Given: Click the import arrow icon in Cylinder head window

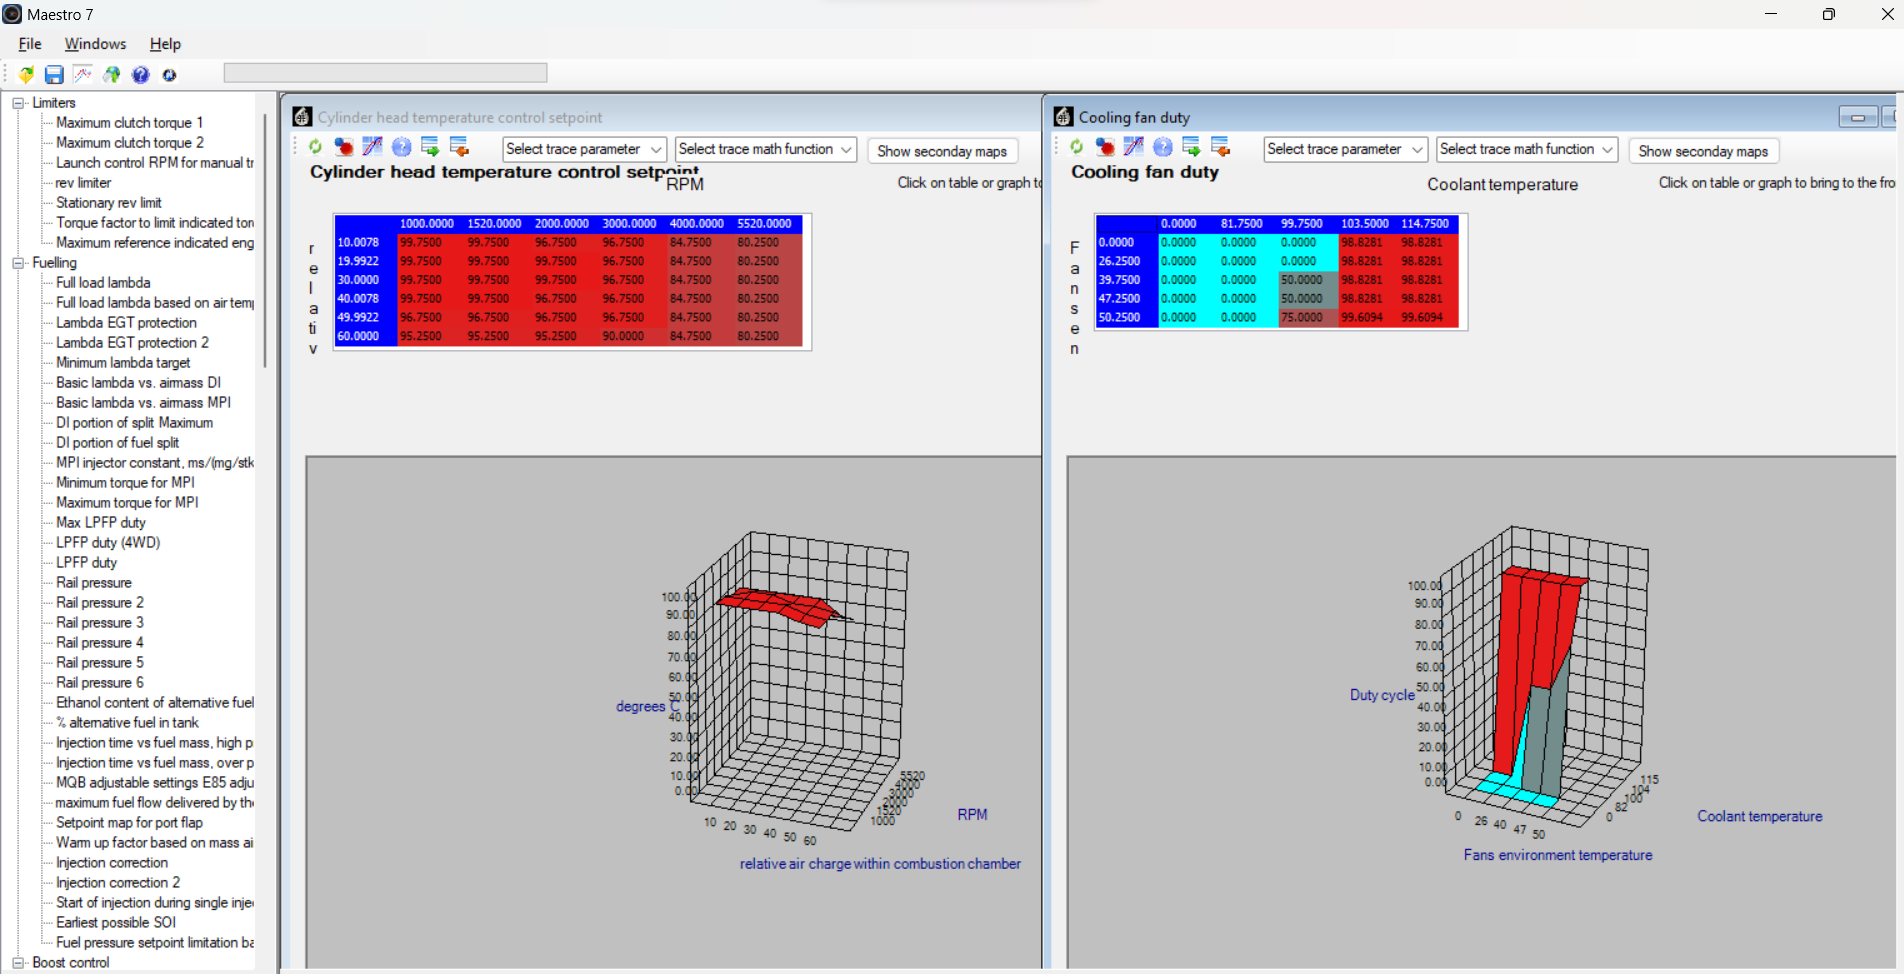Looking at the screenshot, I should coord(459,147).
